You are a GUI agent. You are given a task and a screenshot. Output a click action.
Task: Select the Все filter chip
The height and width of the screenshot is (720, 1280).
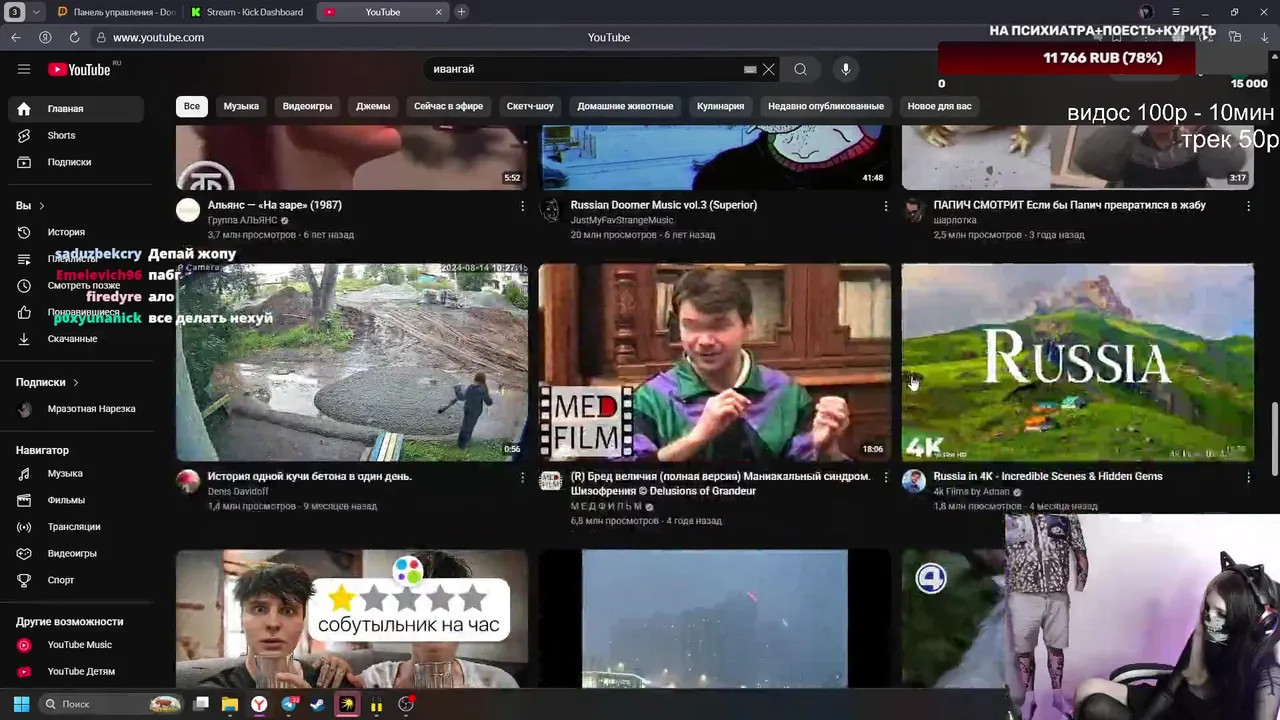tap(191, 106)
